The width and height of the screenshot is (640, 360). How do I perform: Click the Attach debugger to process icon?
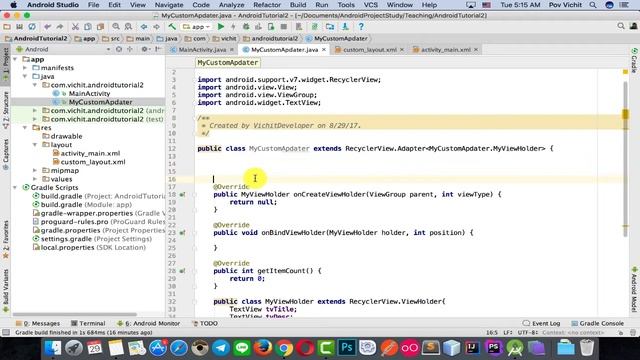(271, 27)
